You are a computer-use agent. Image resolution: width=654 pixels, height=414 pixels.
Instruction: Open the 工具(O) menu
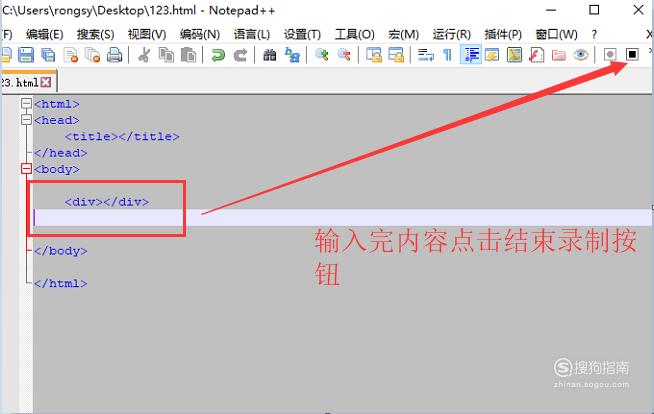pos(355,34)
